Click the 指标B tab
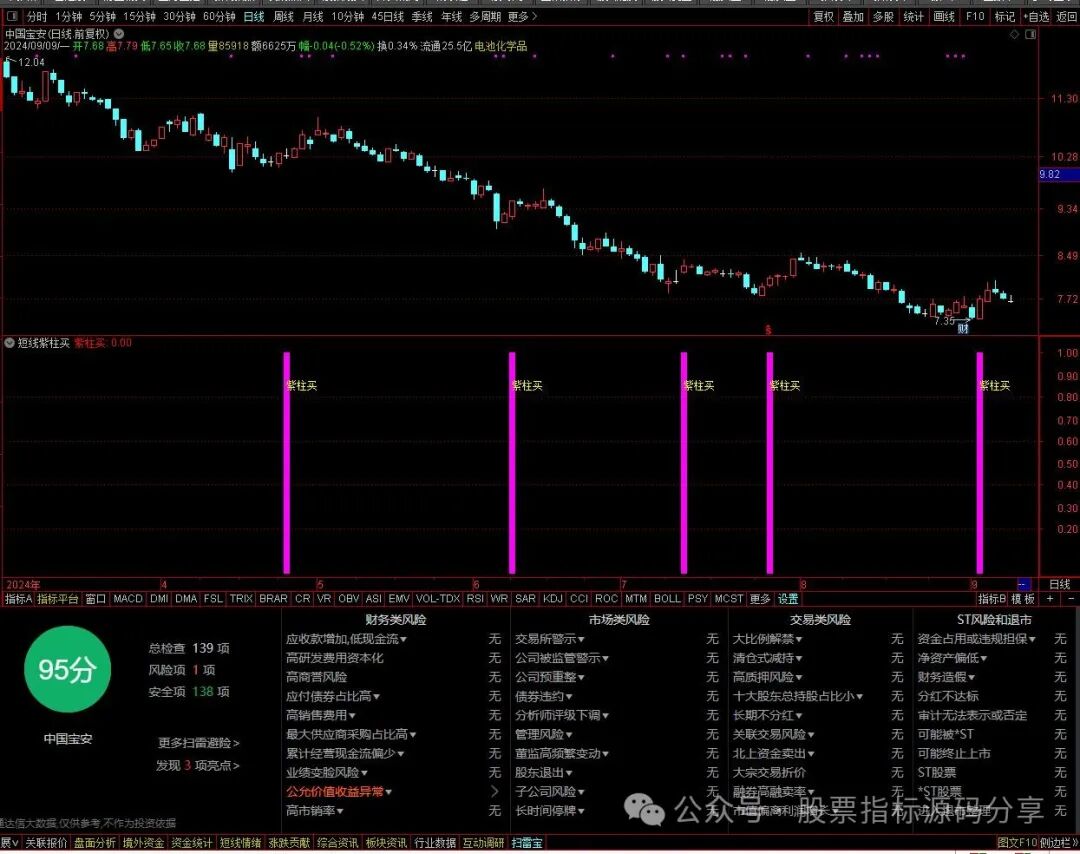The image size is (1080, 854). pos(992,599)
